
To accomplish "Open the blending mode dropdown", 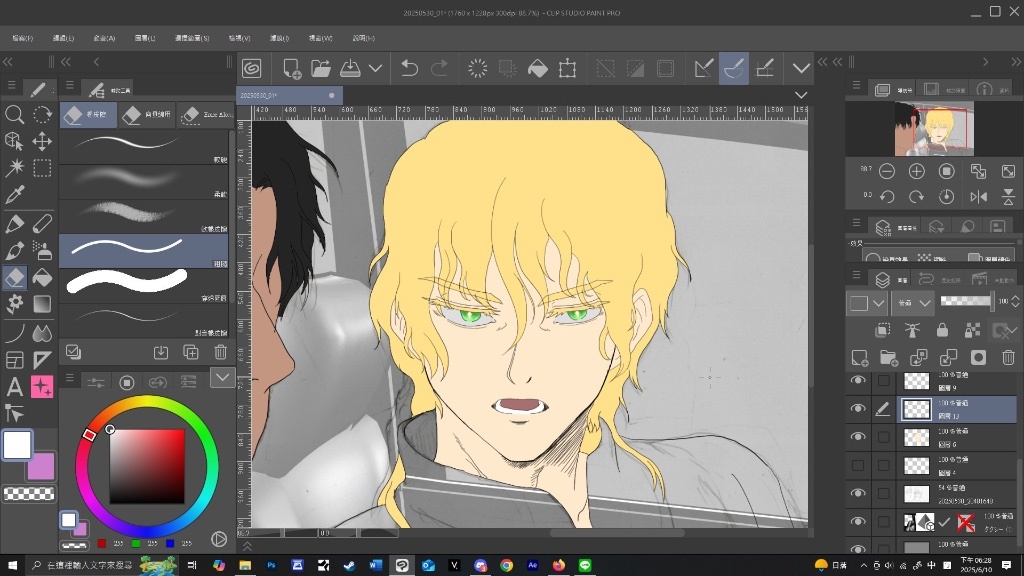I will [x=913, y=302].
